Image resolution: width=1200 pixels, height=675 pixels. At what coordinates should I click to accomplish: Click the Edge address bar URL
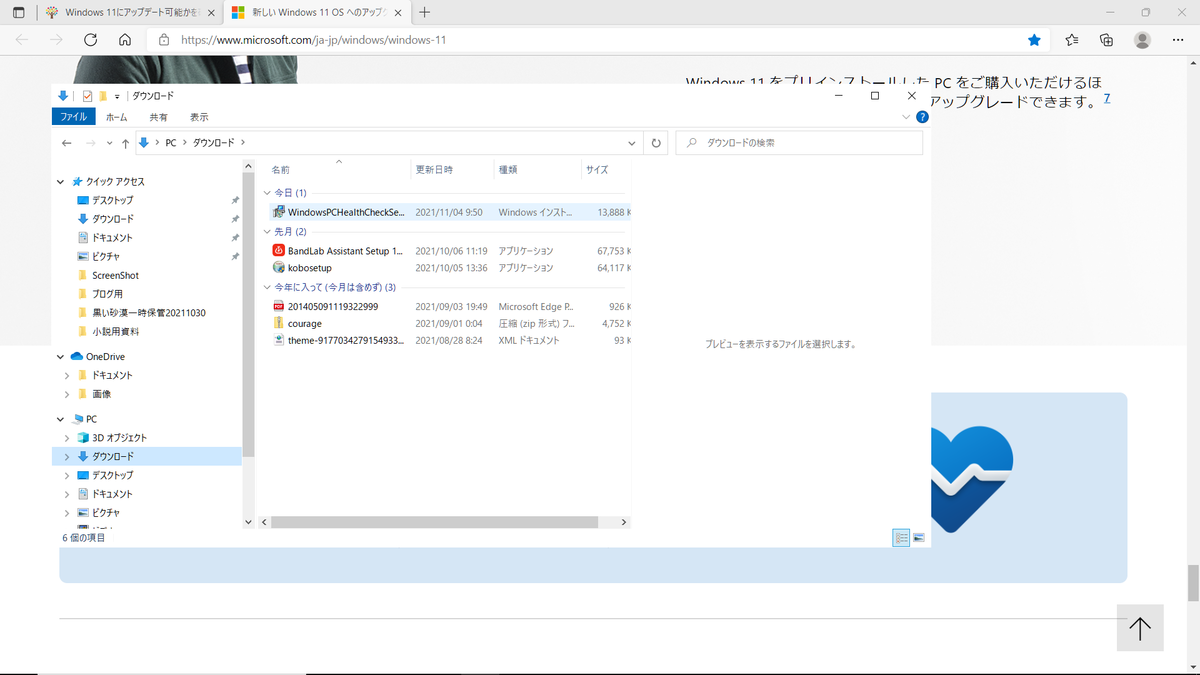pyautogui.click(x=313, y=41)
